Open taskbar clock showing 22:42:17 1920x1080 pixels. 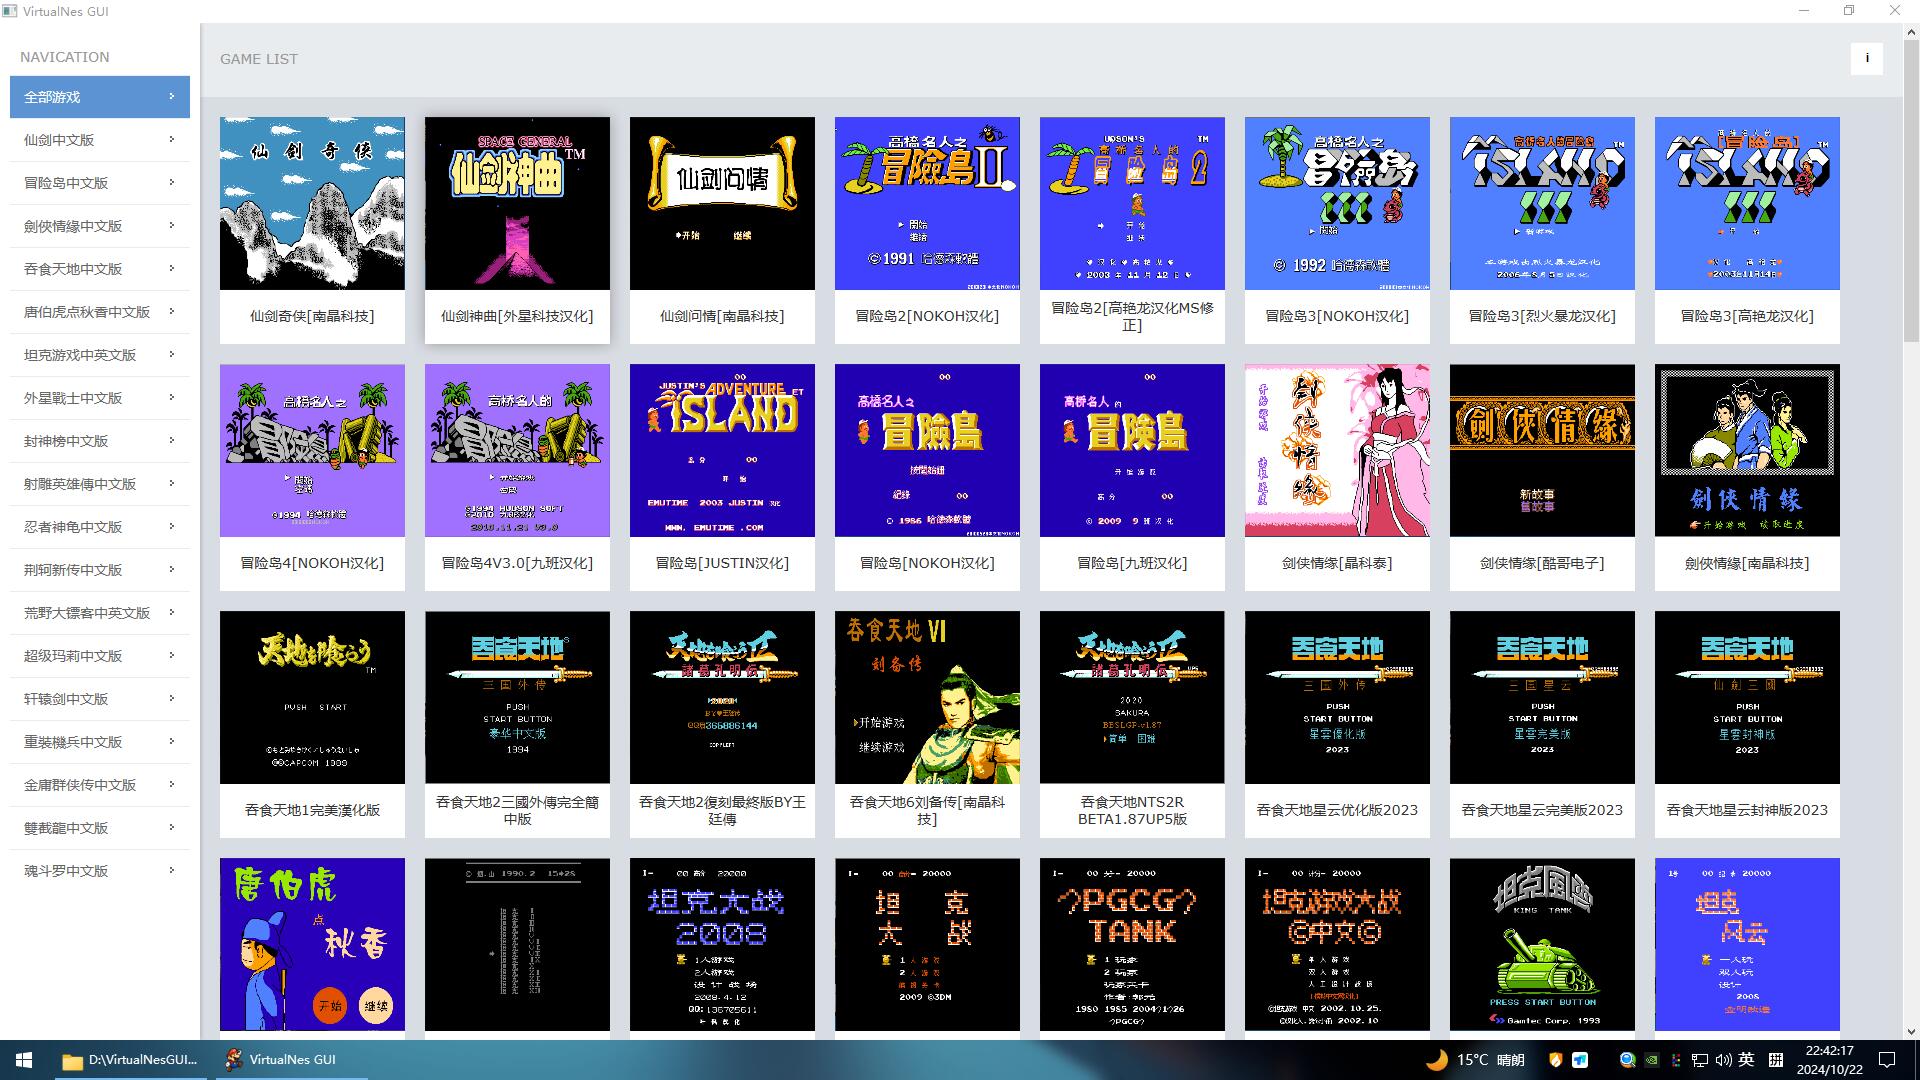pyautogui.click(x=1829, y=1060)
